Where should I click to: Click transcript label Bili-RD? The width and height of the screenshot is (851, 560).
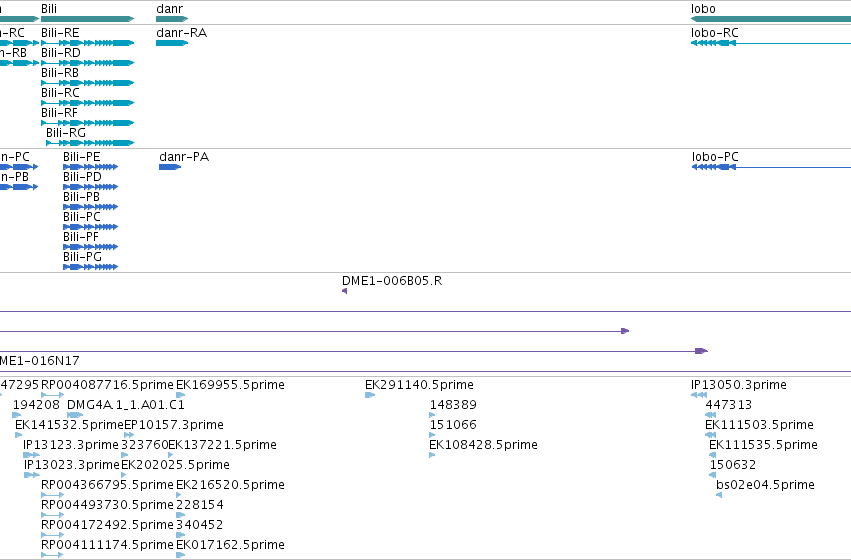(61, 53)
